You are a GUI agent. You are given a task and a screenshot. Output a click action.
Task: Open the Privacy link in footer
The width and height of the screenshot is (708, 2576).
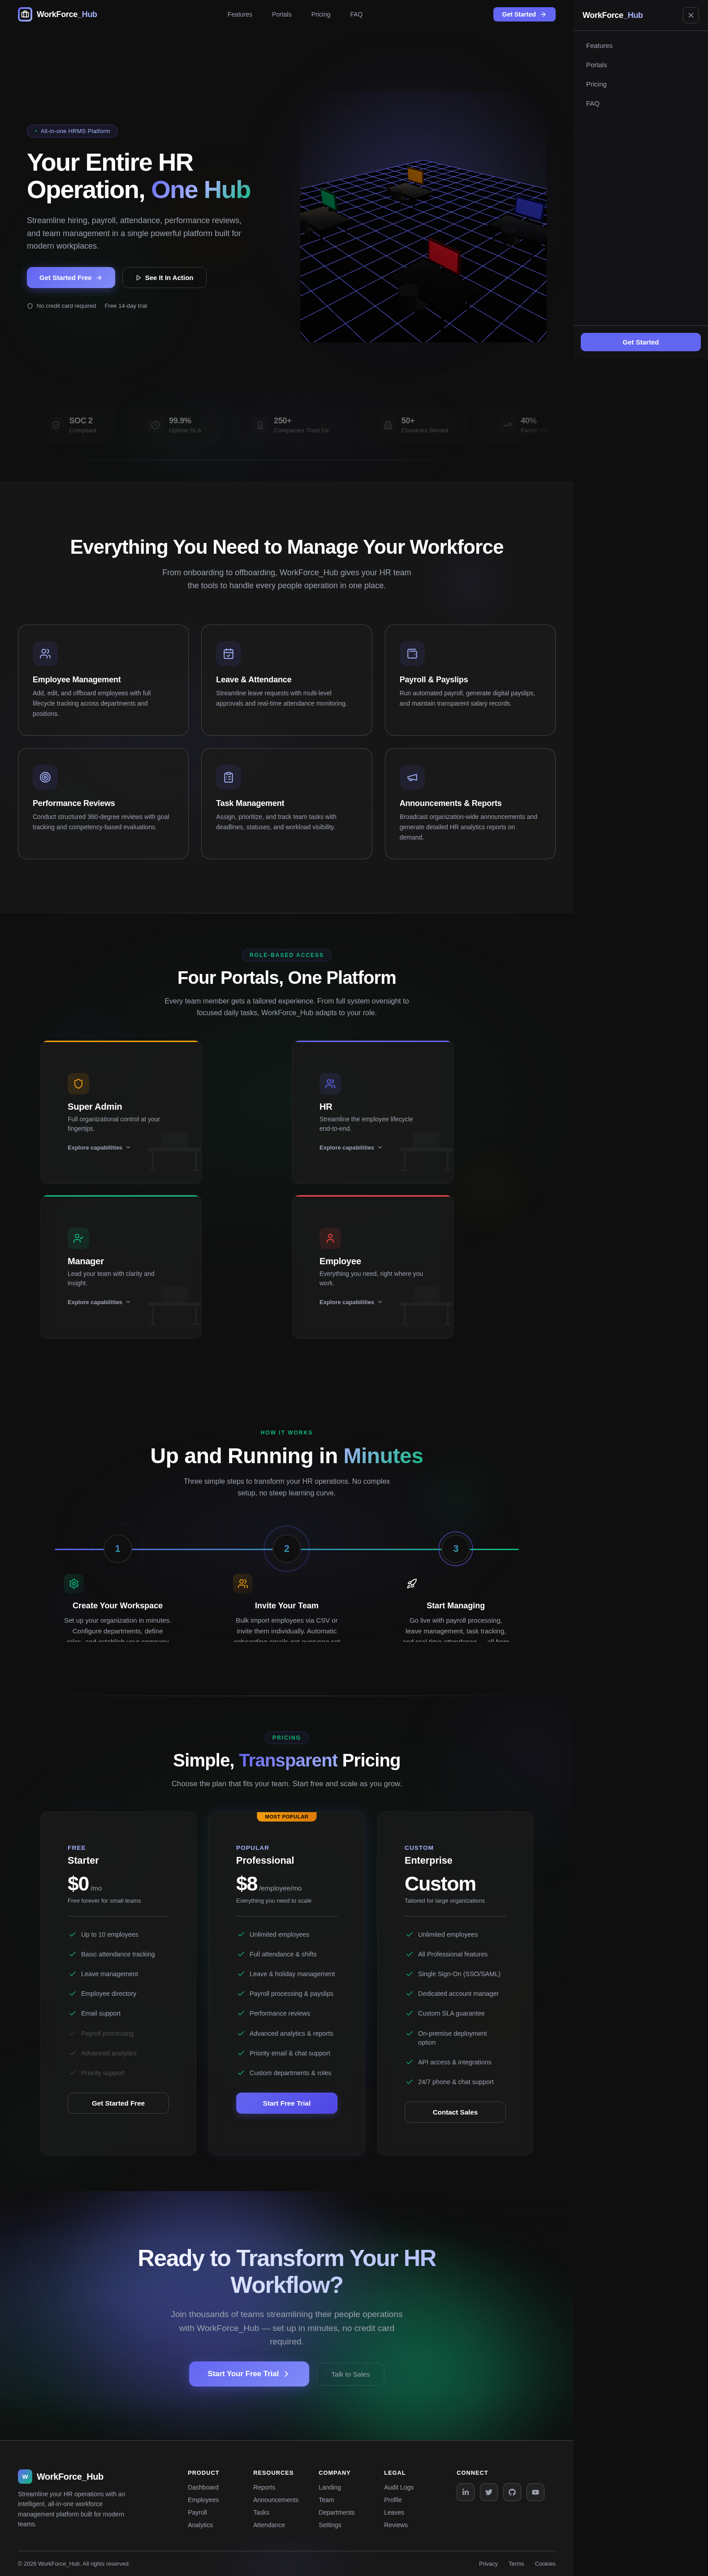(x=488, y=2564)
